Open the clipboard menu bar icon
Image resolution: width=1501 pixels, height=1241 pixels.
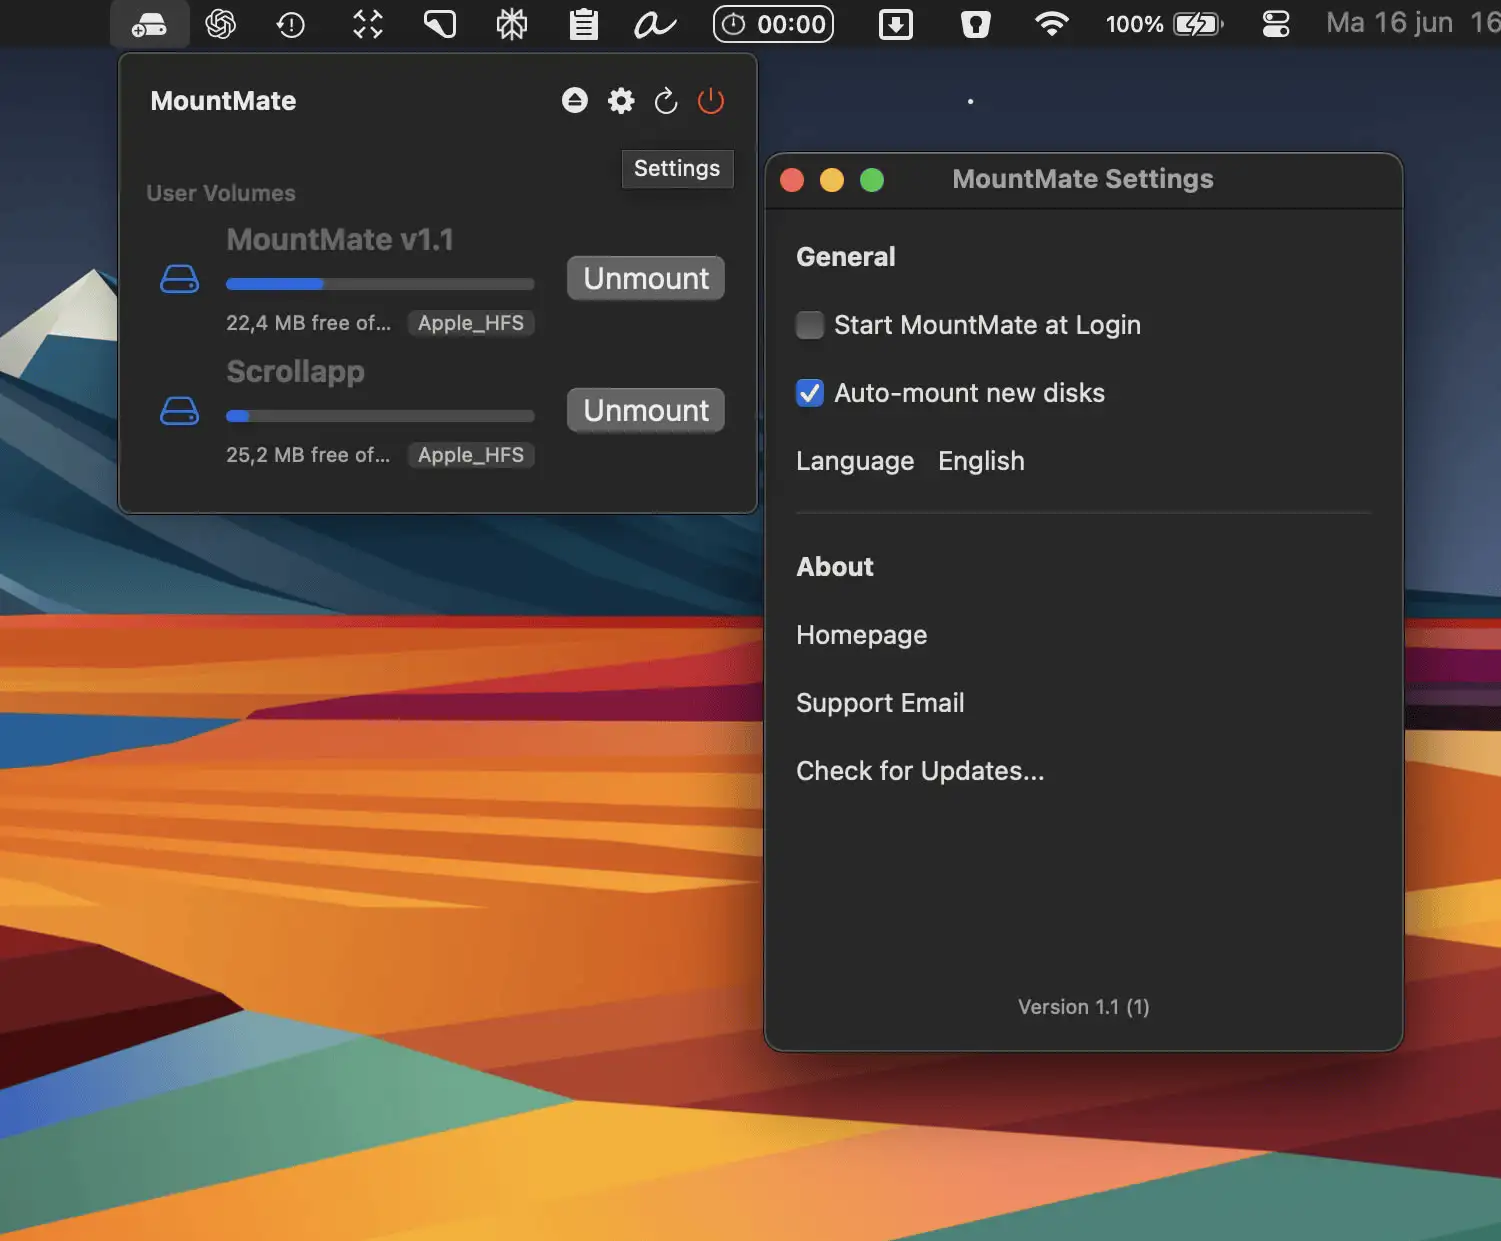coord(583,24)
